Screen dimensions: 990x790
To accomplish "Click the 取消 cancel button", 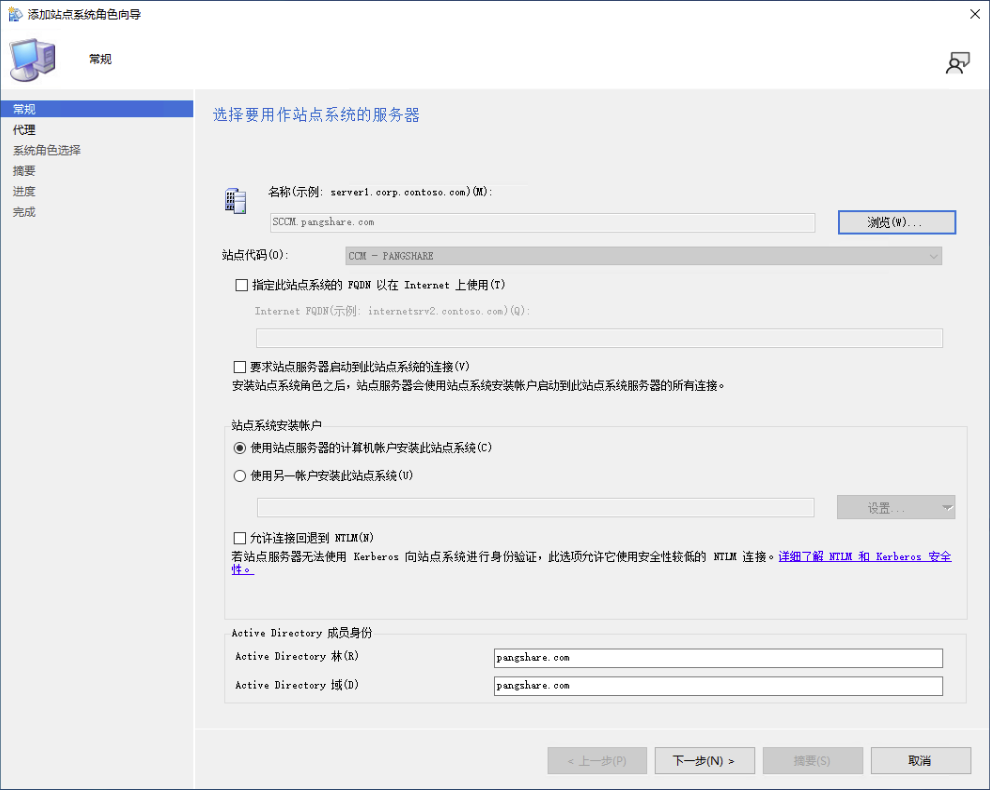I will click(921, 760).
